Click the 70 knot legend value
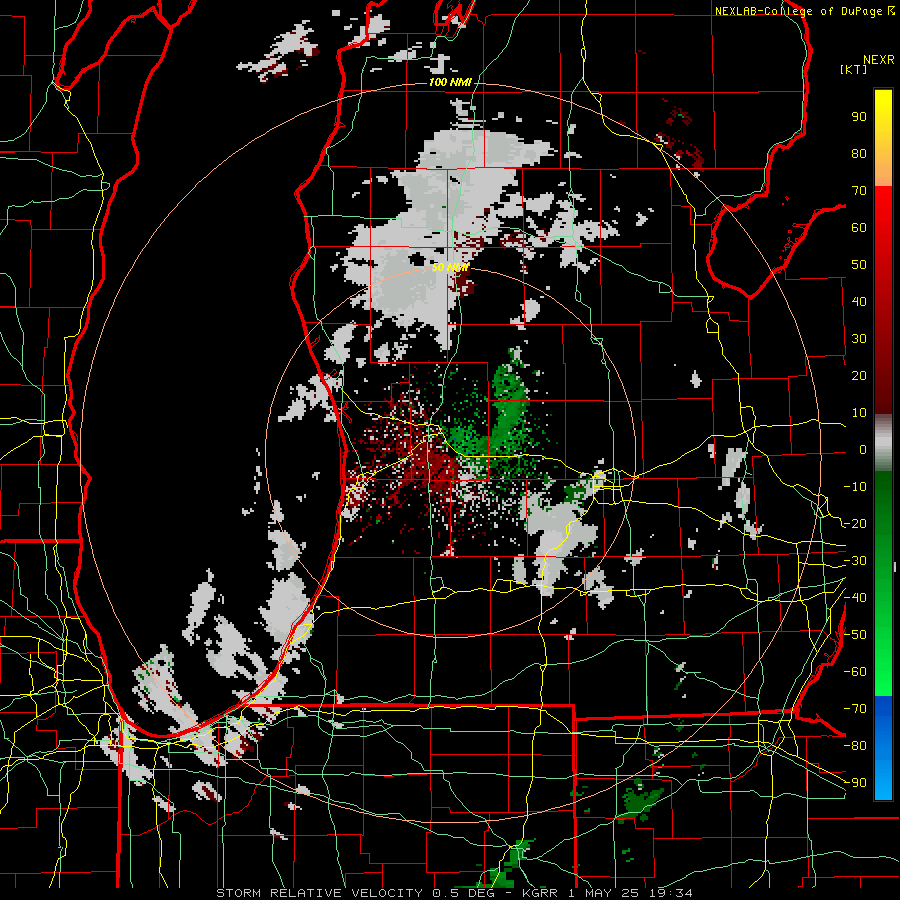The image size is (900, 900). click(x=859, y=191)
